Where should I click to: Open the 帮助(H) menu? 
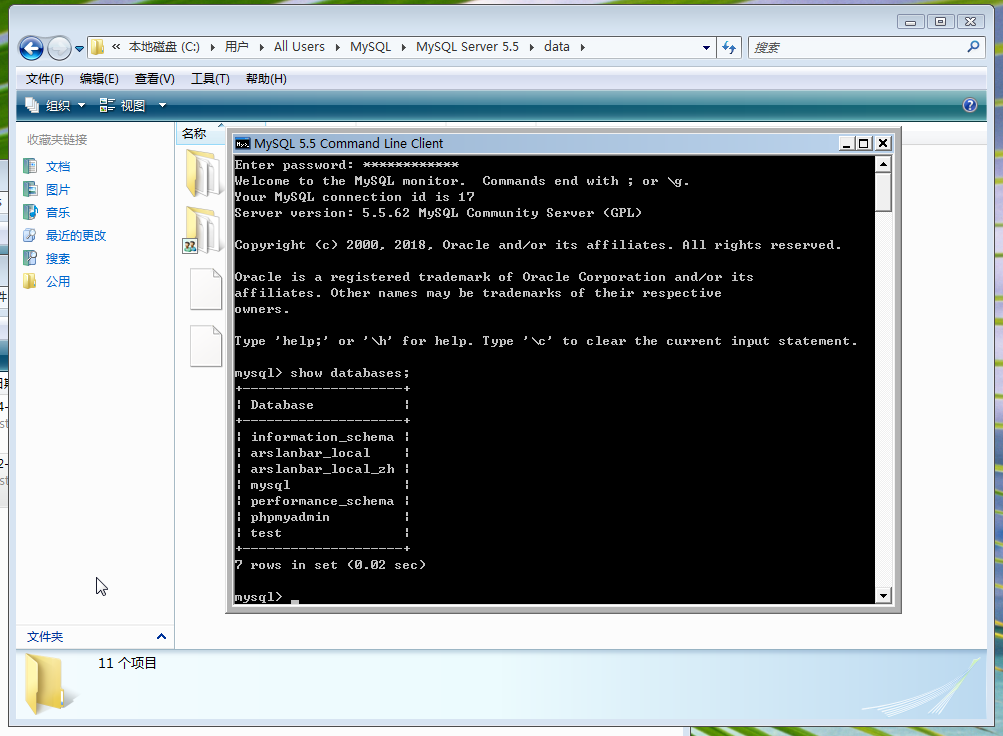tap(266, 79)
